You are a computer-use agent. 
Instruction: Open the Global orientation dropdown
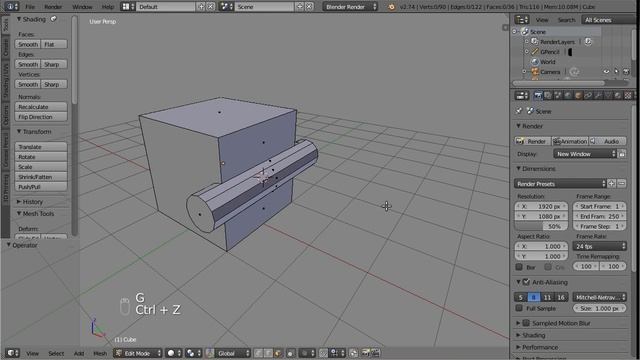[x=228, y=353]
